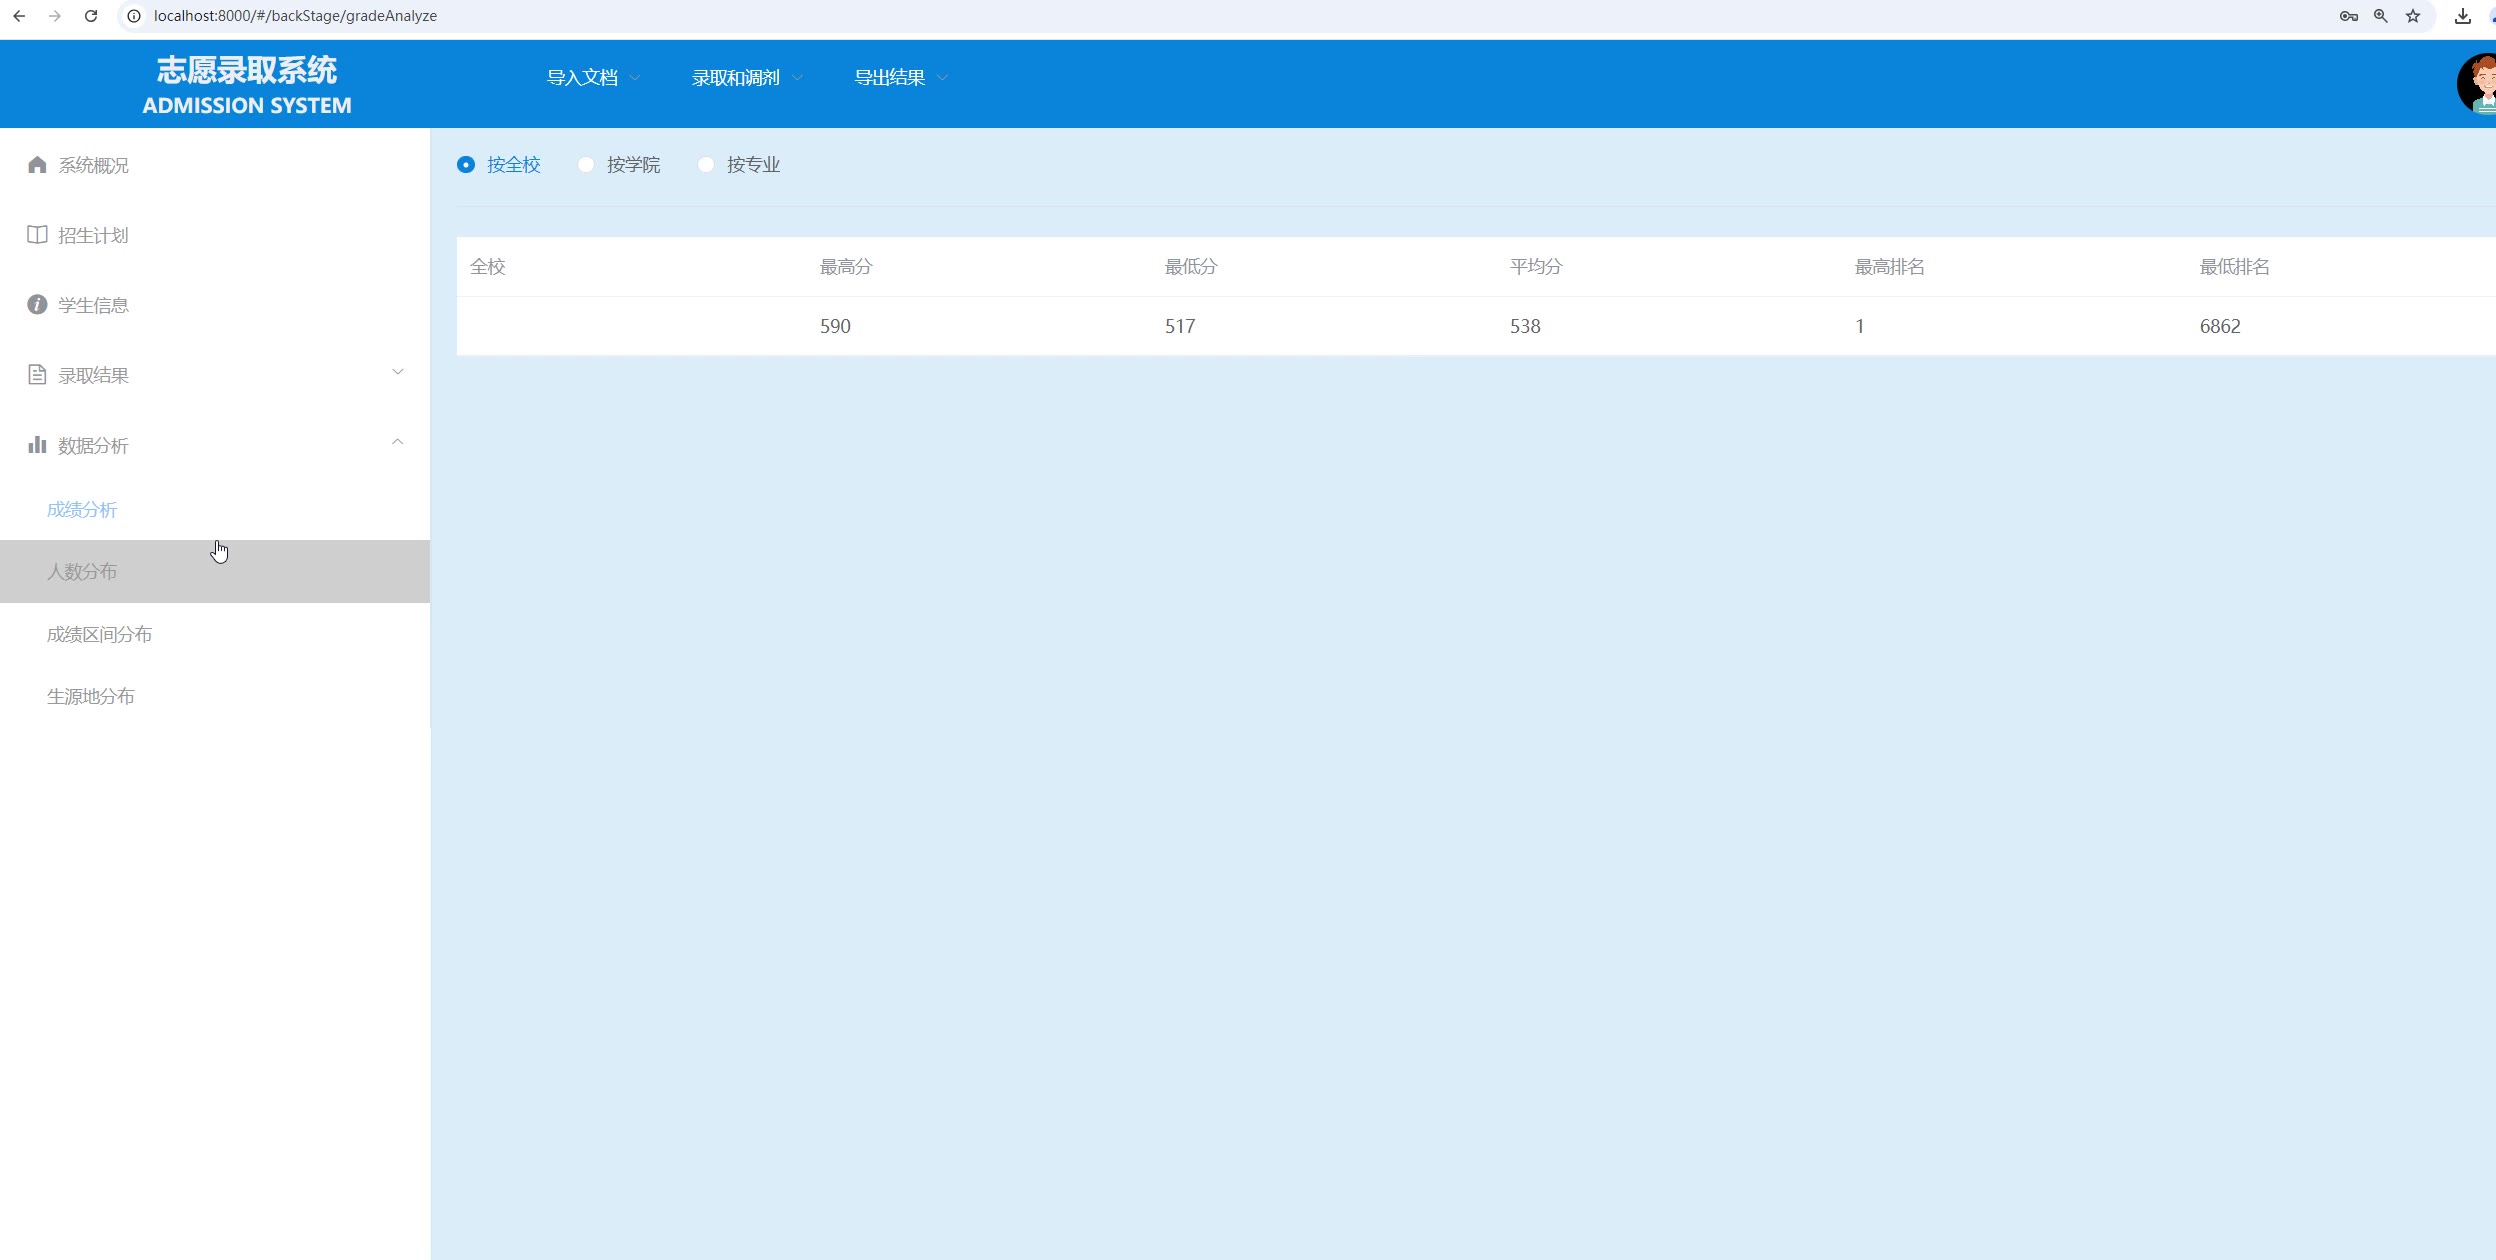
Task: Click the book icon beside 招生计划
Action: coord(37,235)
